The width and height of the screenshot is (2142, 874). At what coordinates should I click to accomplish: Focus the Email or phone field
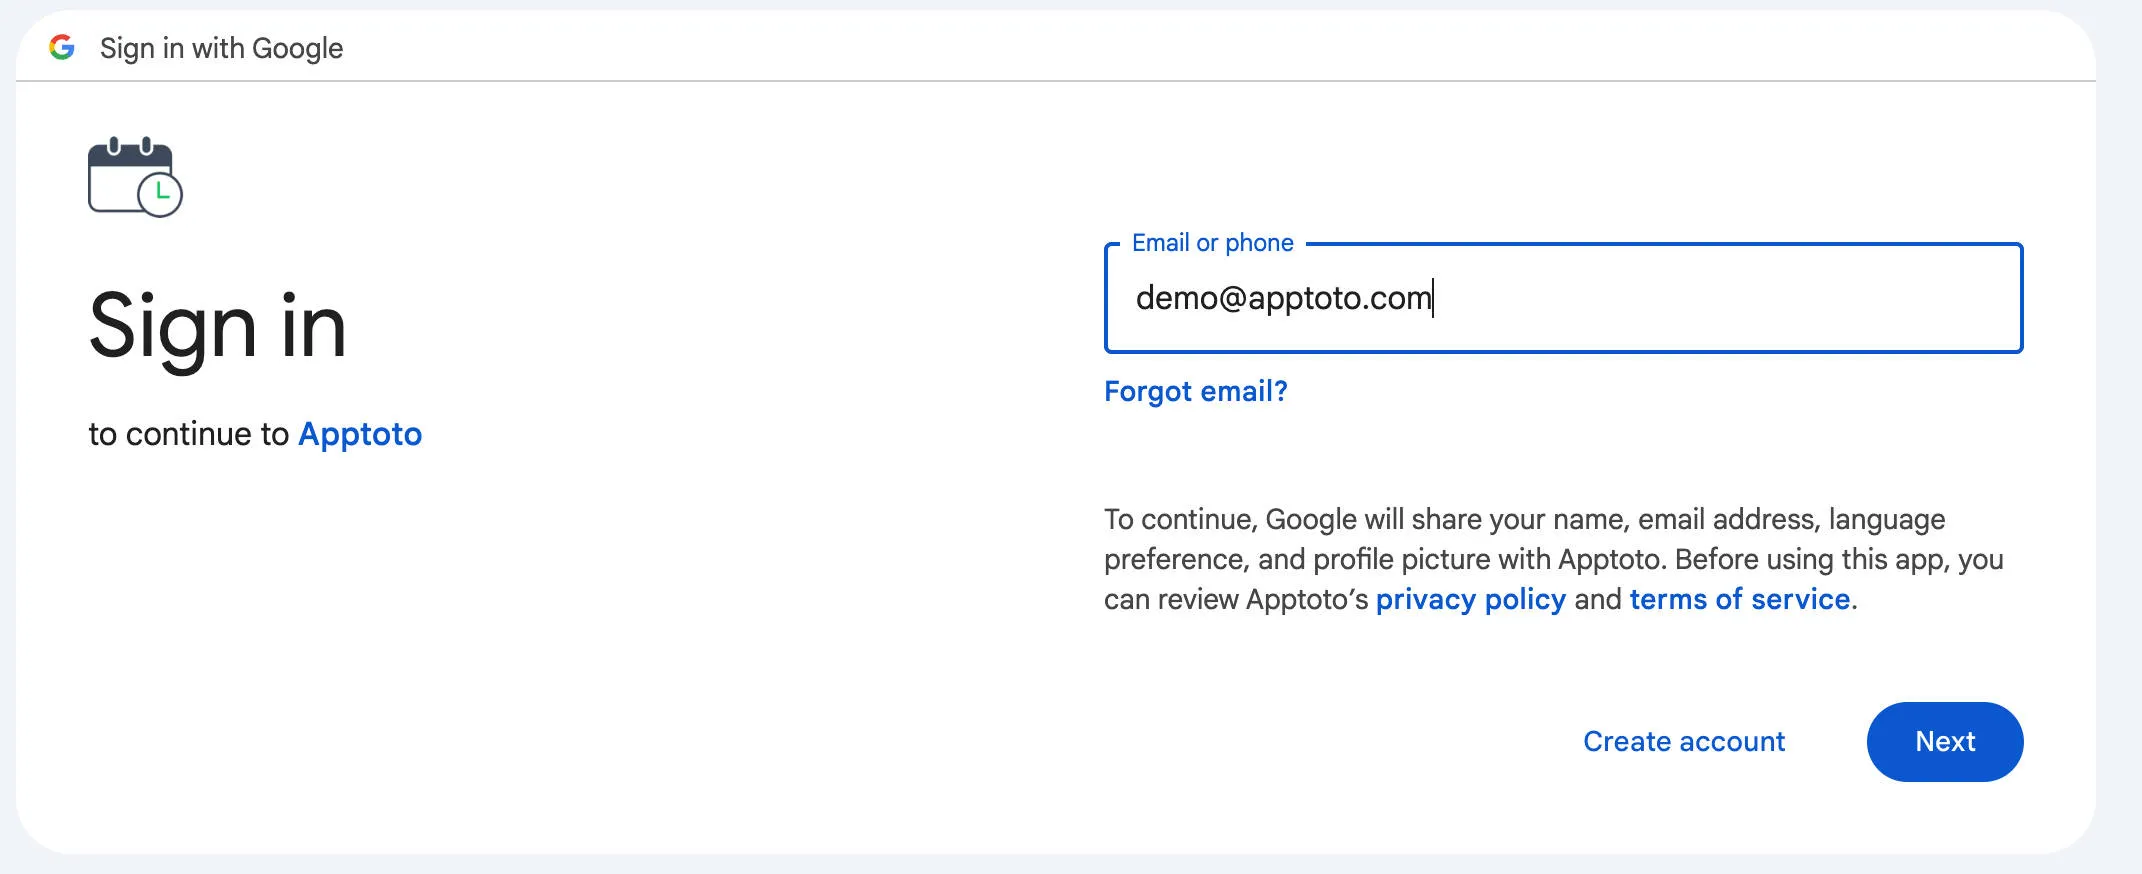pos(1563,298)
